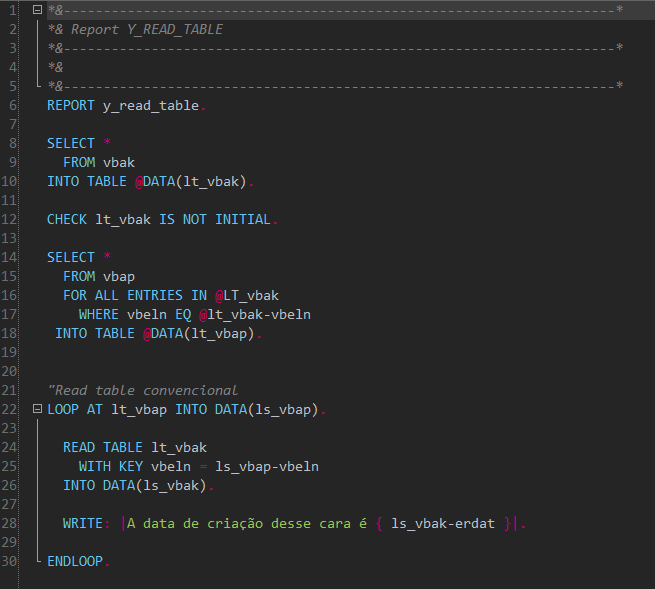Viewport: 655px width, 589px height.
Task: Click the 'Read table convencional' comment
Action: [143, 391]
